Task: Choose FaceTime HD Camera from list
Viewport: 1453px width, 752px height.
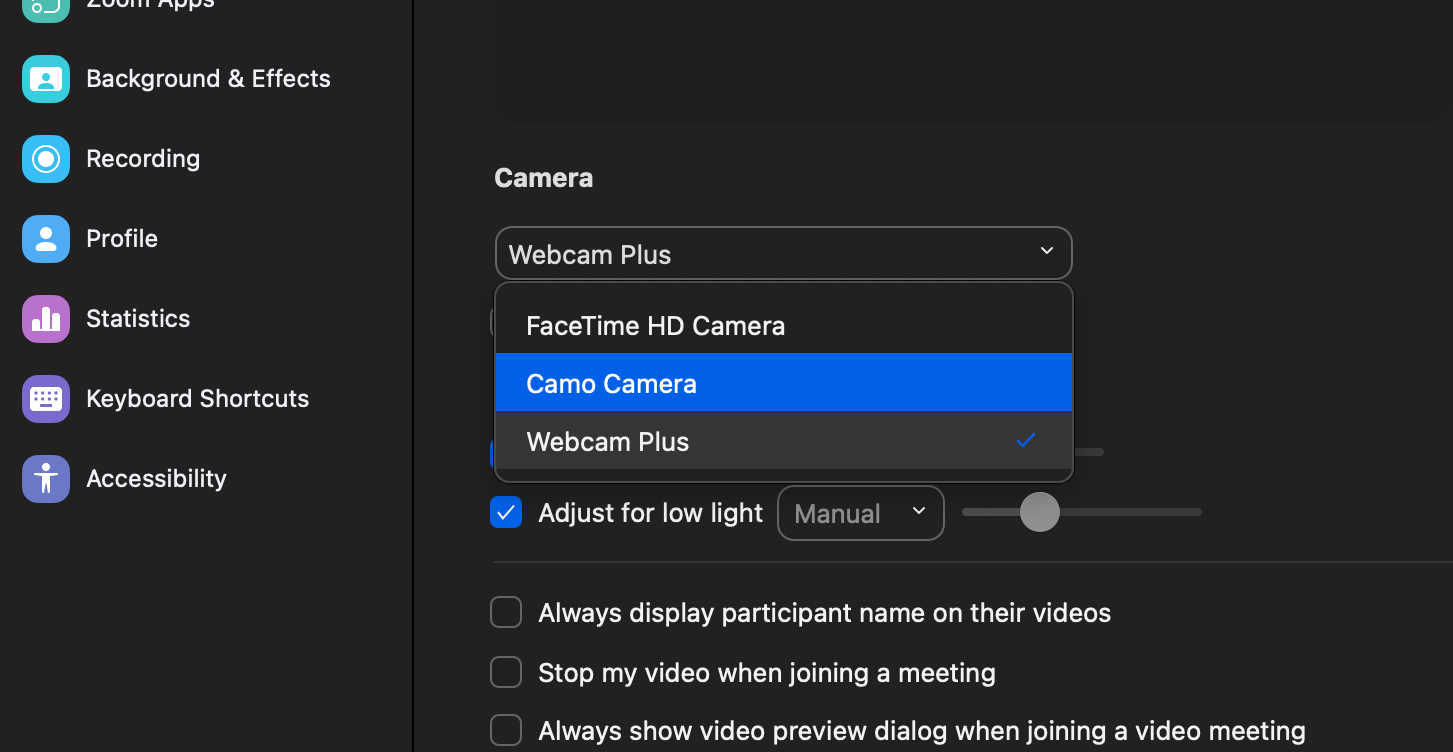Action: click(x=656, y=326)
